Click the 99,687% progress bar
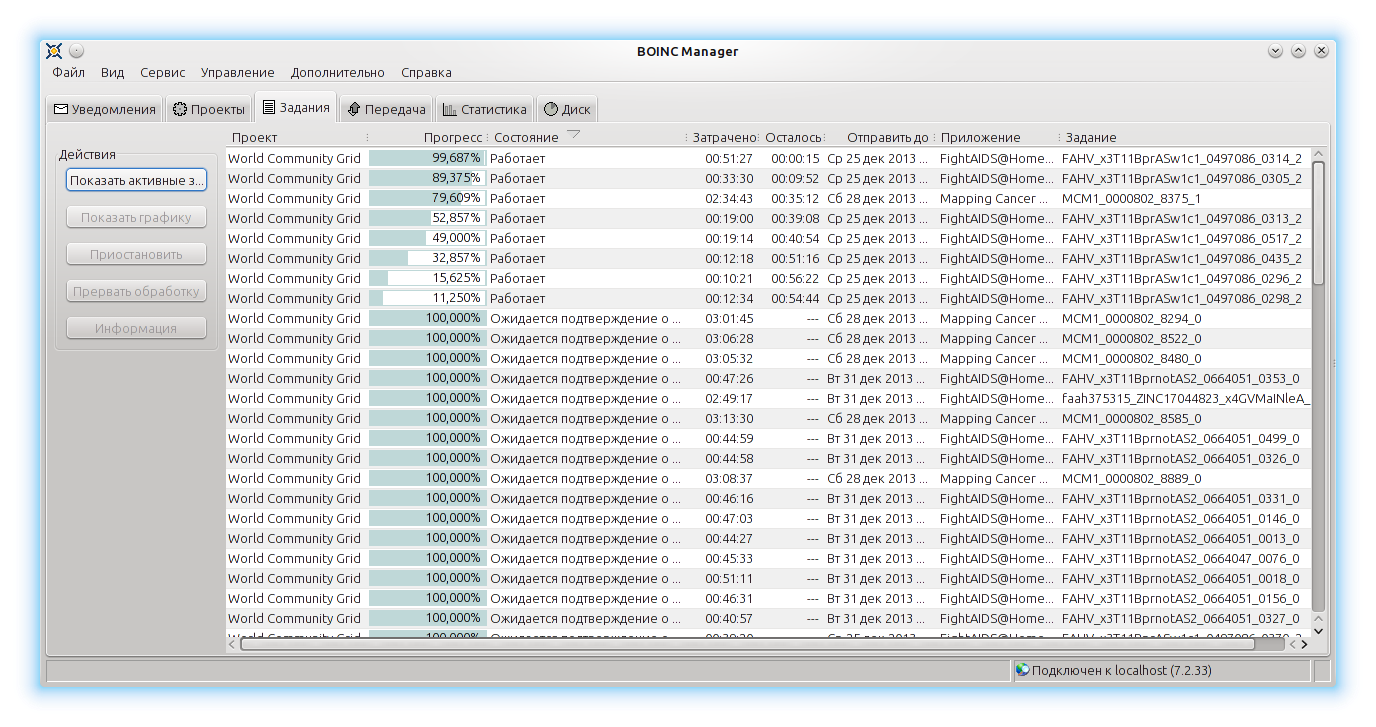This screenshot has width=1376, height=727. pyautogui.click(x=427, y=158)
